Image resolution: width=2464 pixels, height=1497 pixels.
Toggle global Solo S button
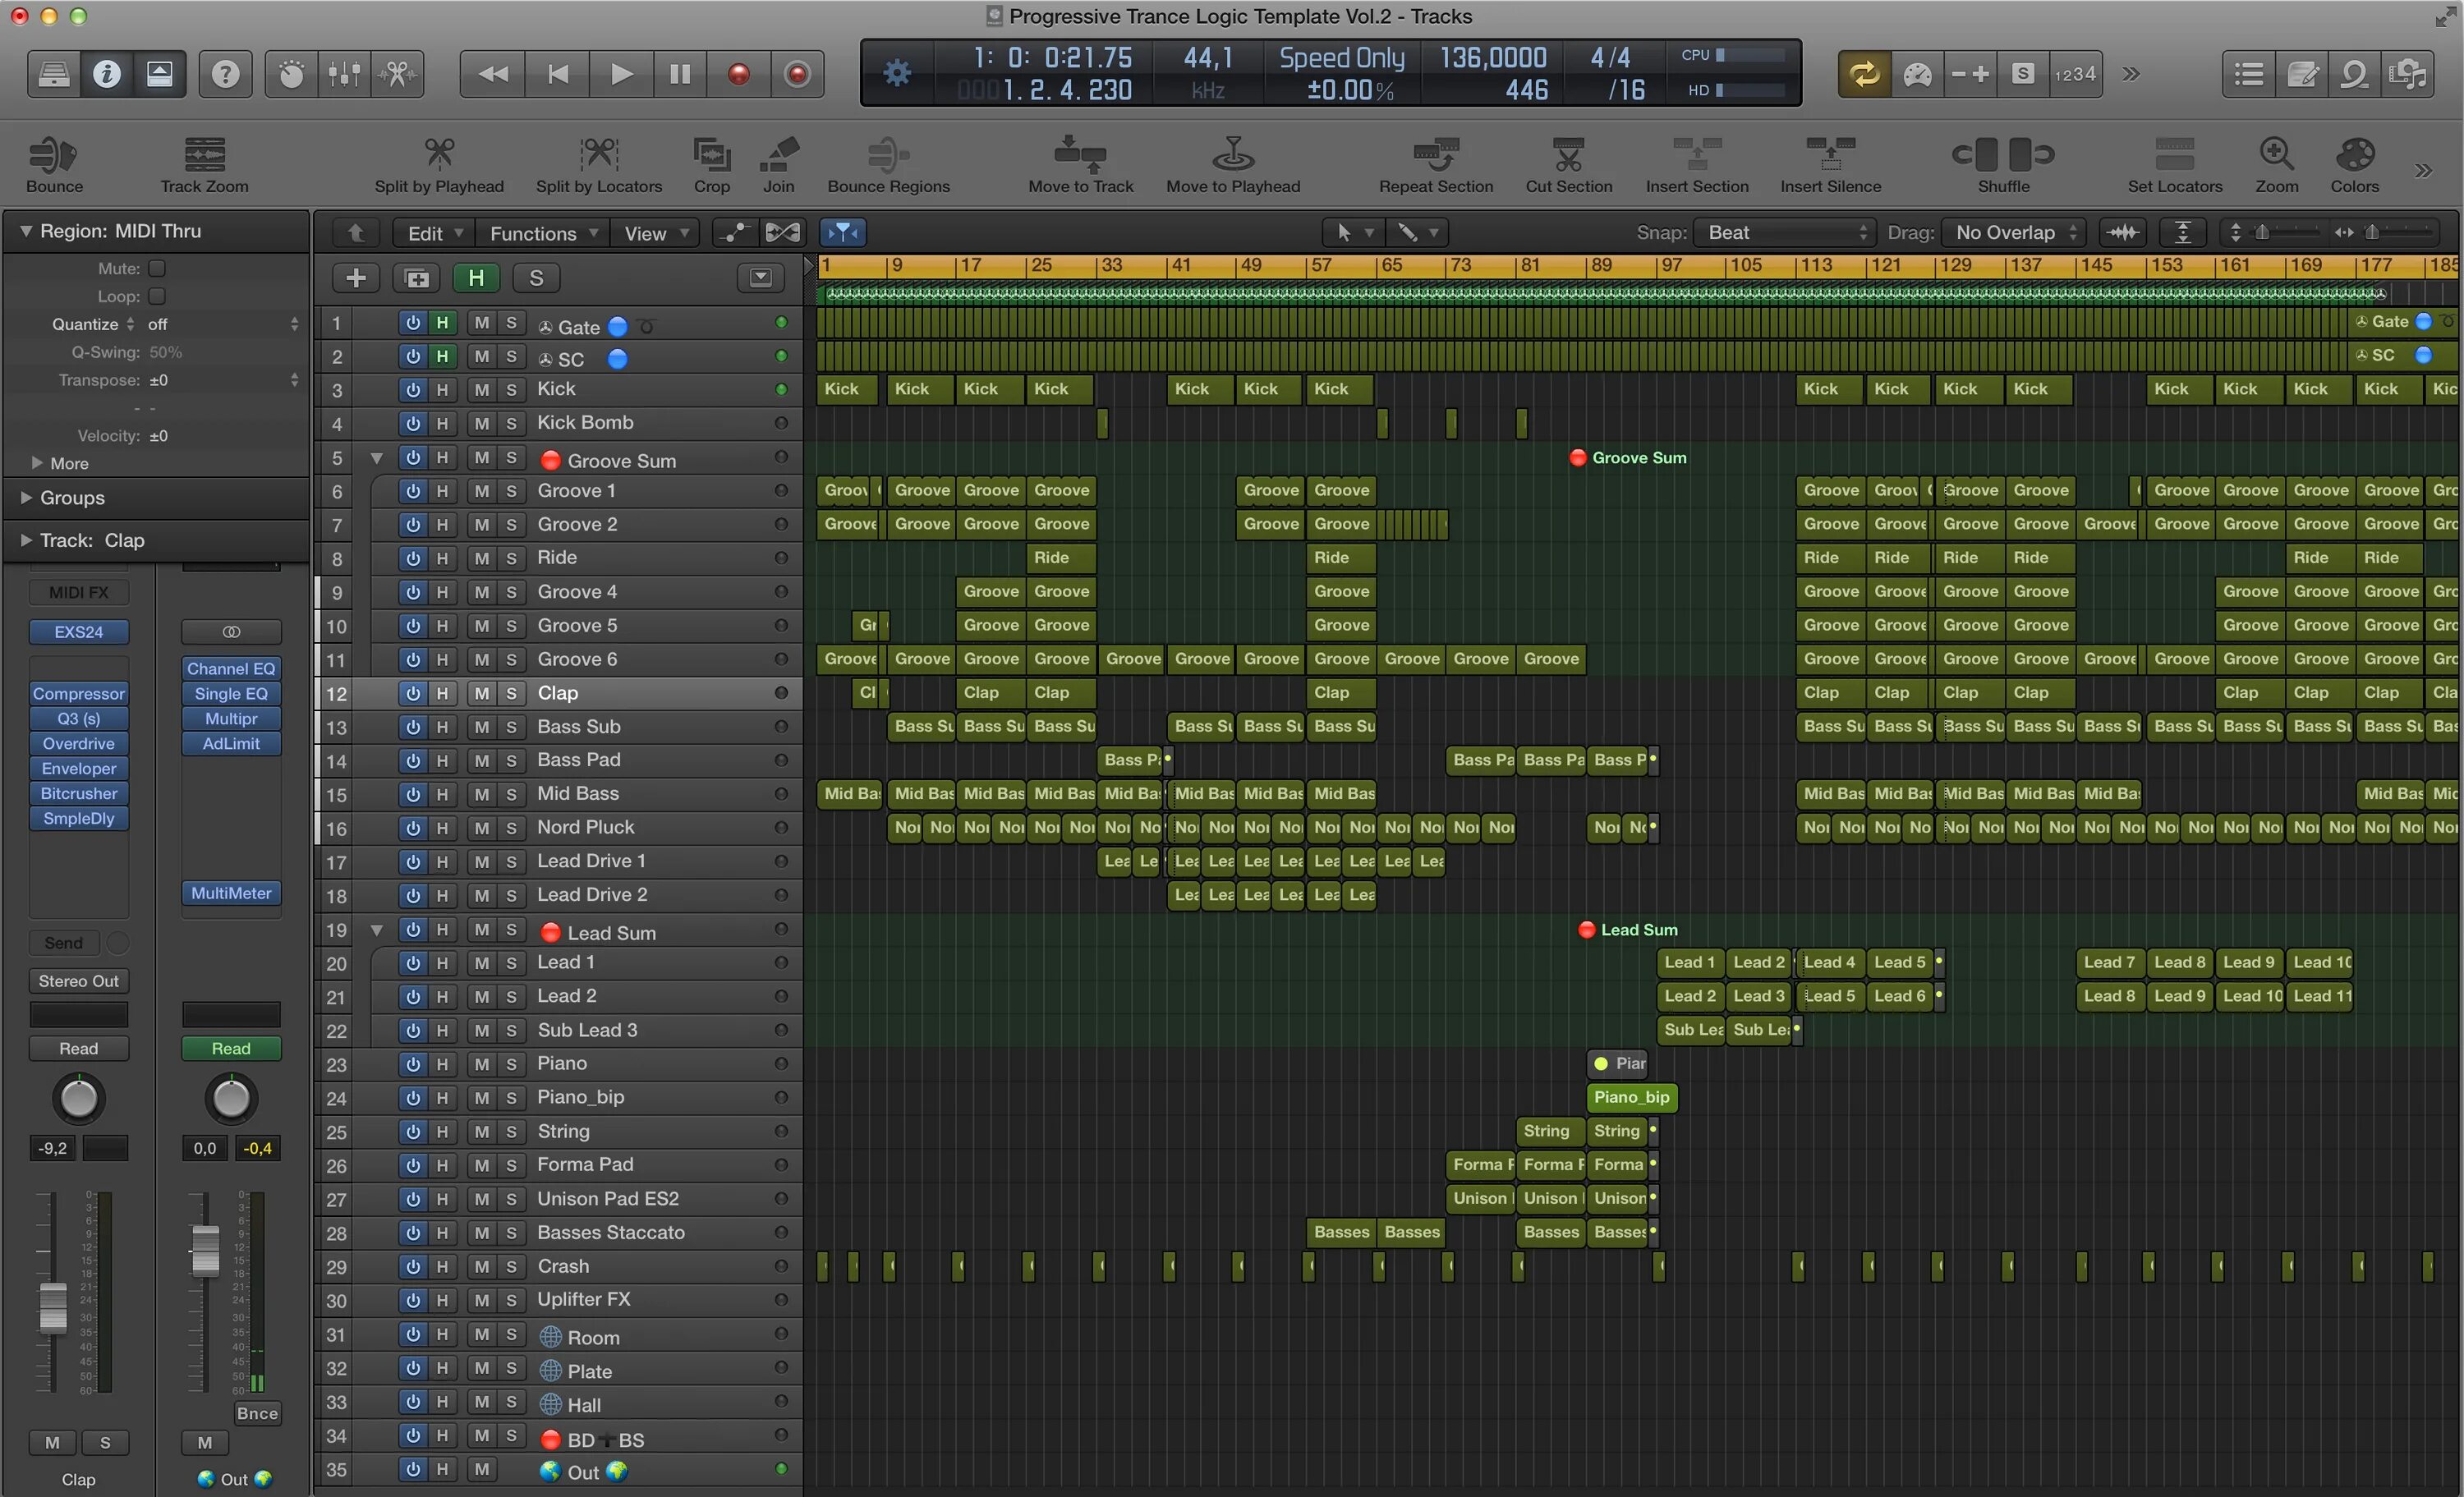536,278
